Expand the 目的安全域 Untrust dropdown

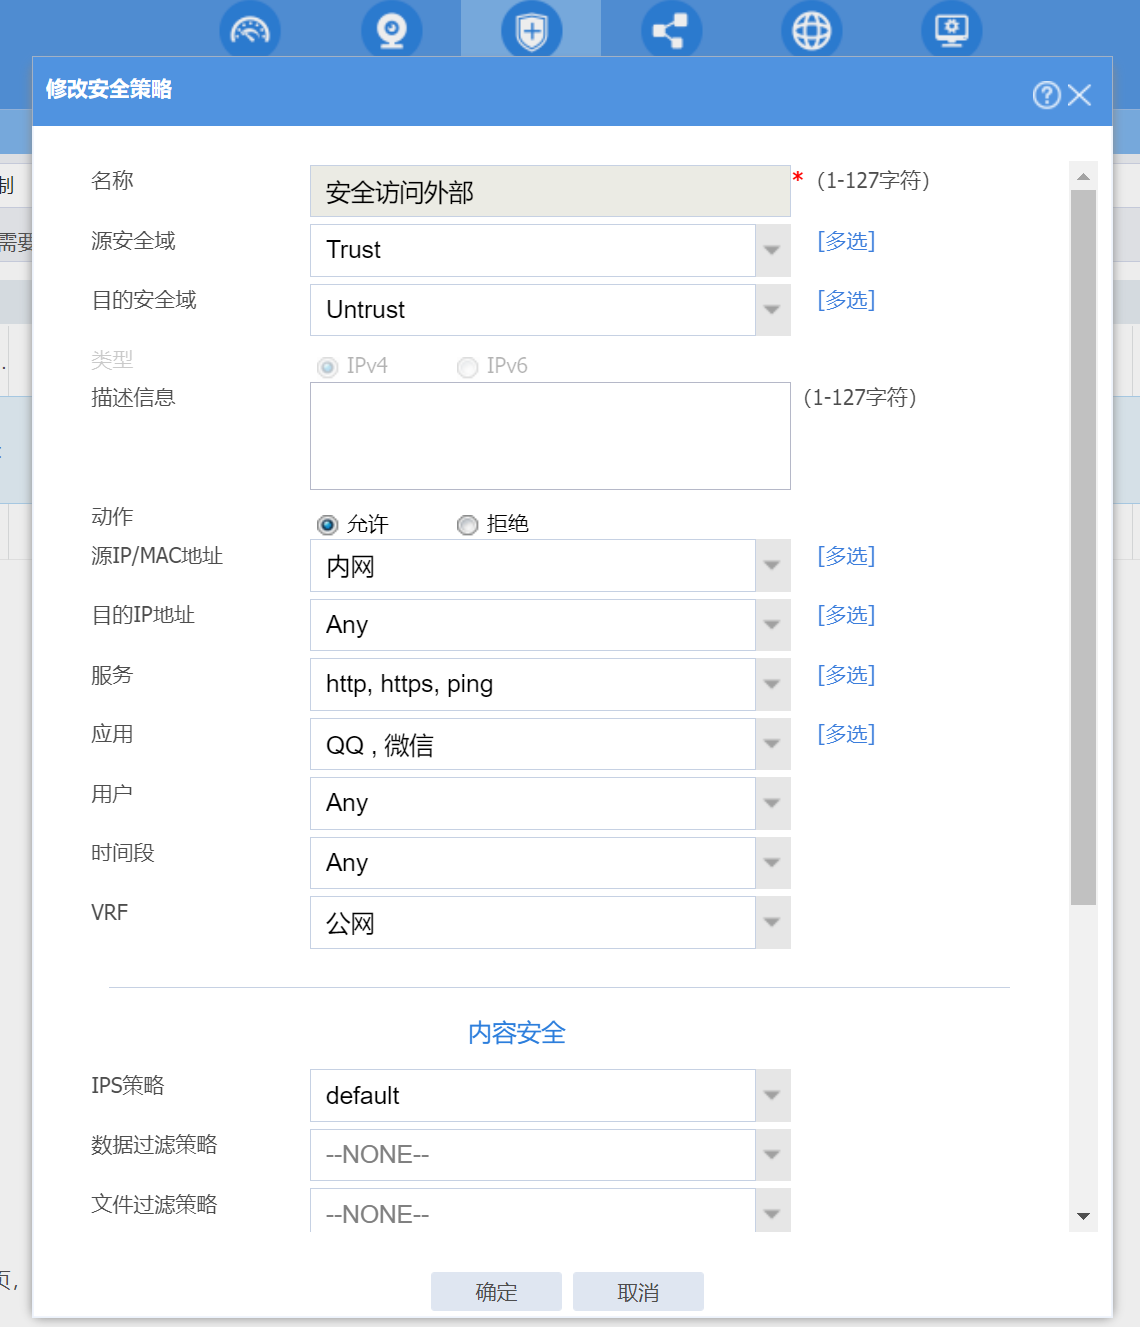[x=772, y=310]
